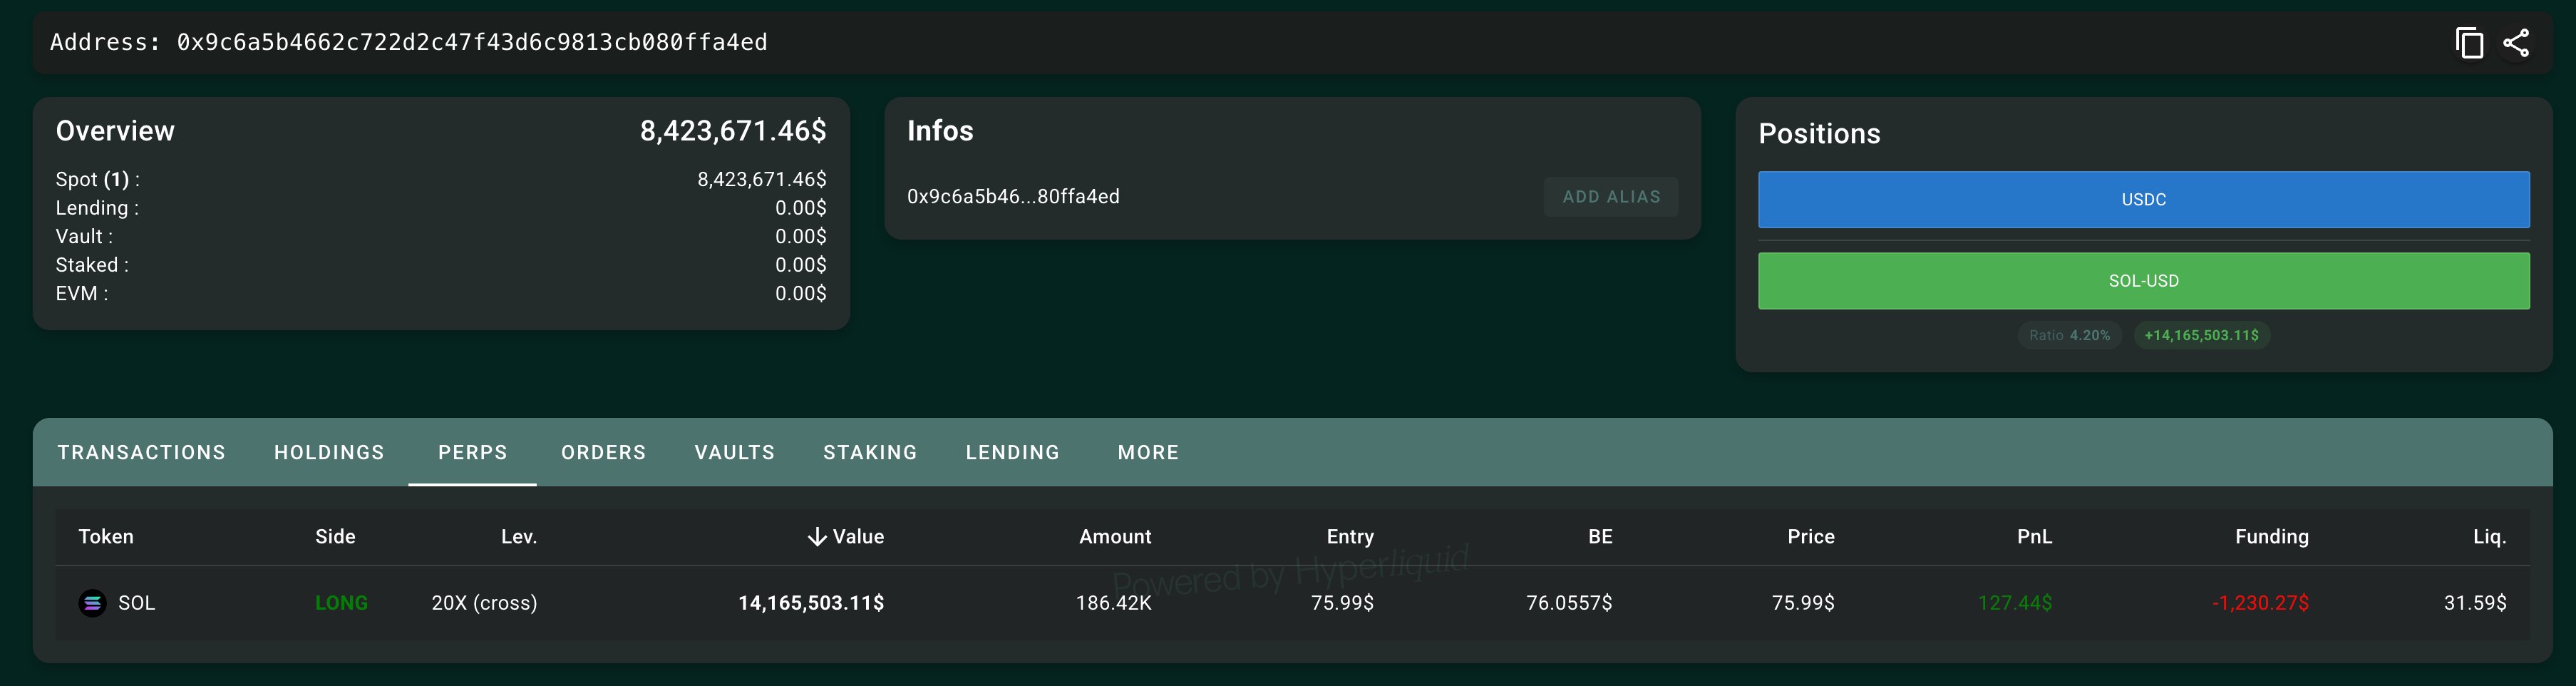The image size is (2576, 686).
Task: Click the share icon next to address
Action: tap(2516, 43)
